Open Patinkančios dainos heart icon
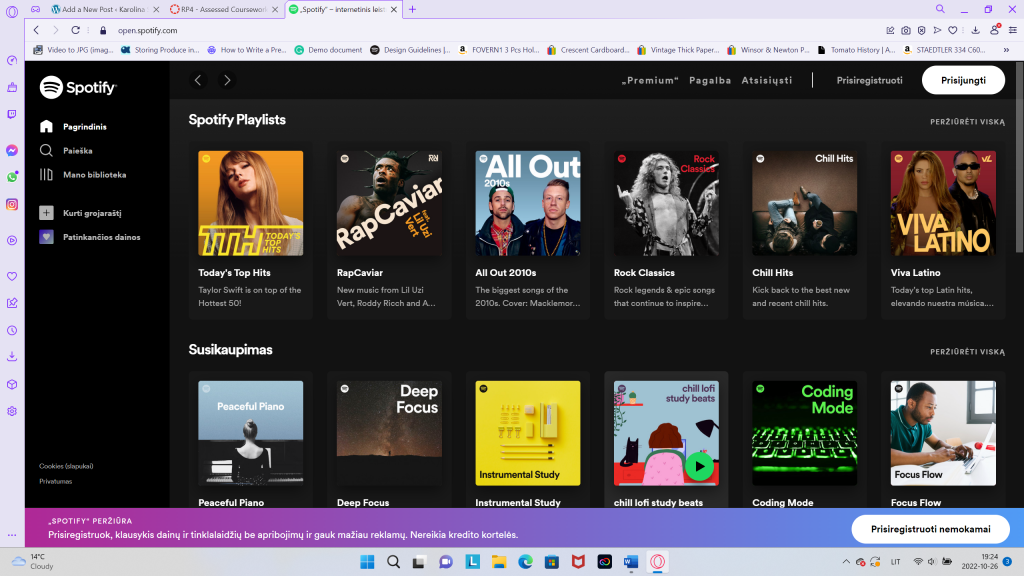The width and height of the screenshot is (1024, 576). tap(46, 236)
